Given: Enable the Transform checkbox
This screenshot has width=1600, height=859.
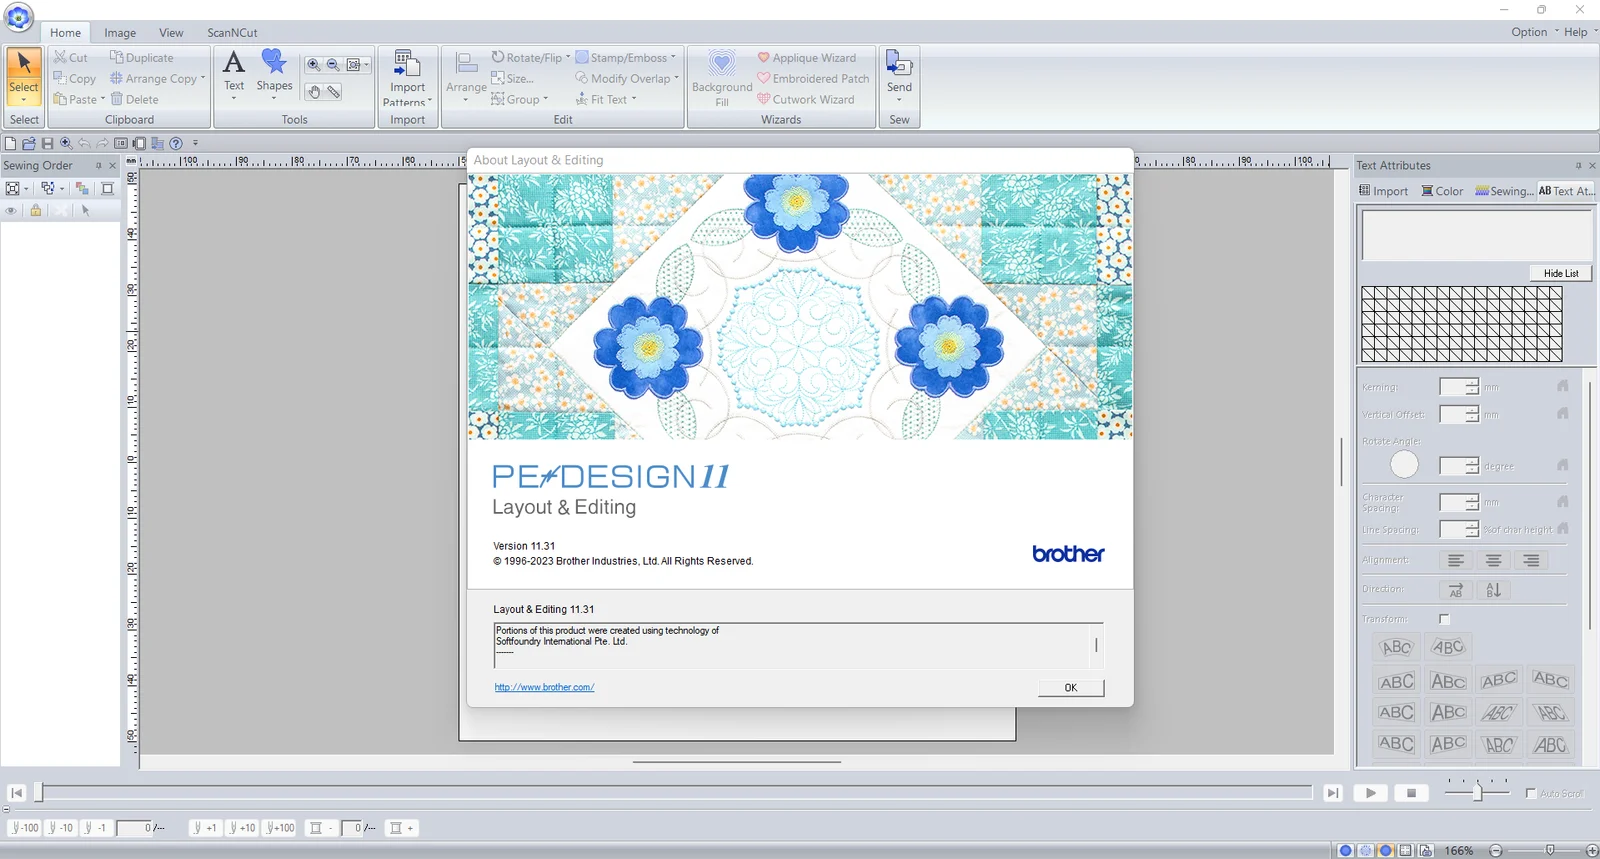Looking at the screenshot, I should coord(1444,619).
